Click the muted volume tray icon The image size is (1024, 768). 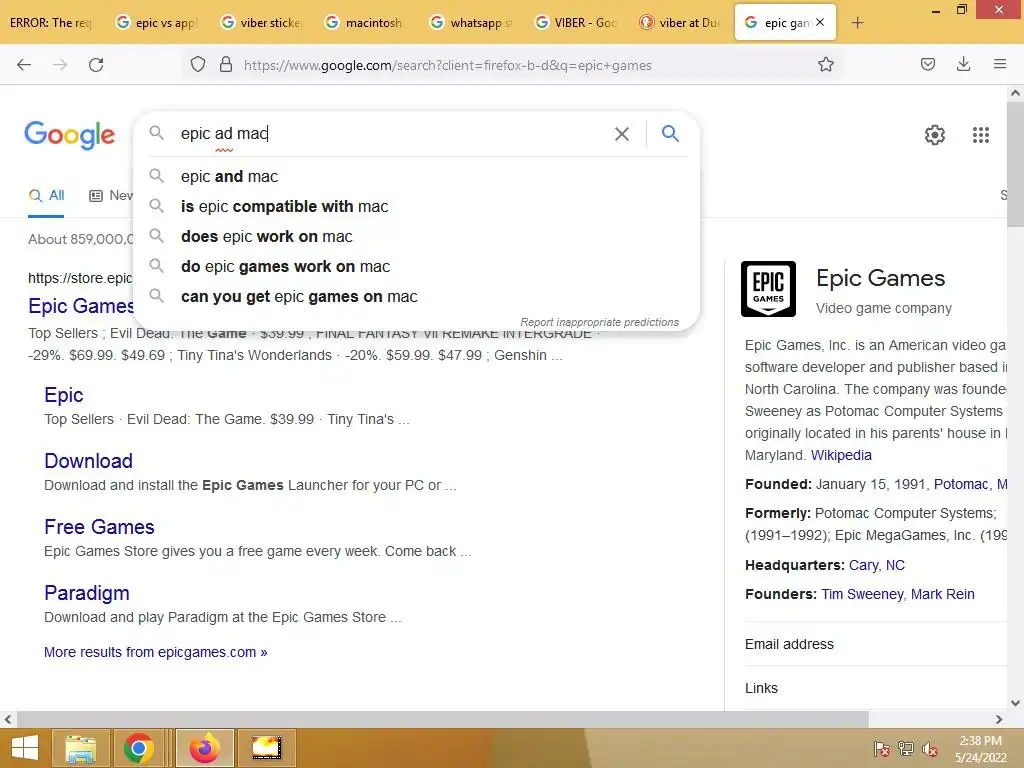click(930, 749)
